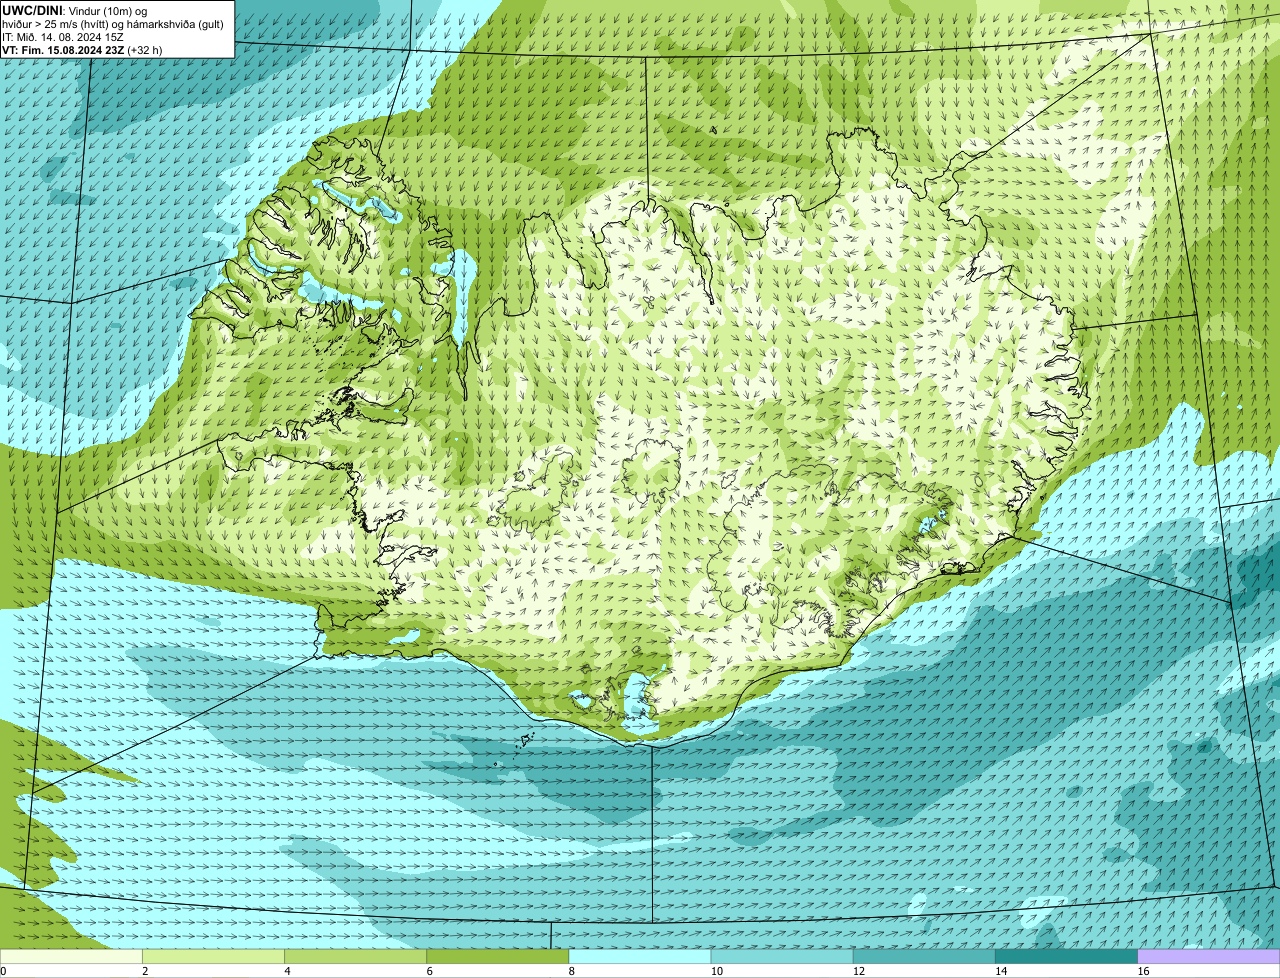1280x978 pixels.
Task: Click the "IT: Mið. 14. 08. 2024 15Z" line
Action: pos(63,36)
